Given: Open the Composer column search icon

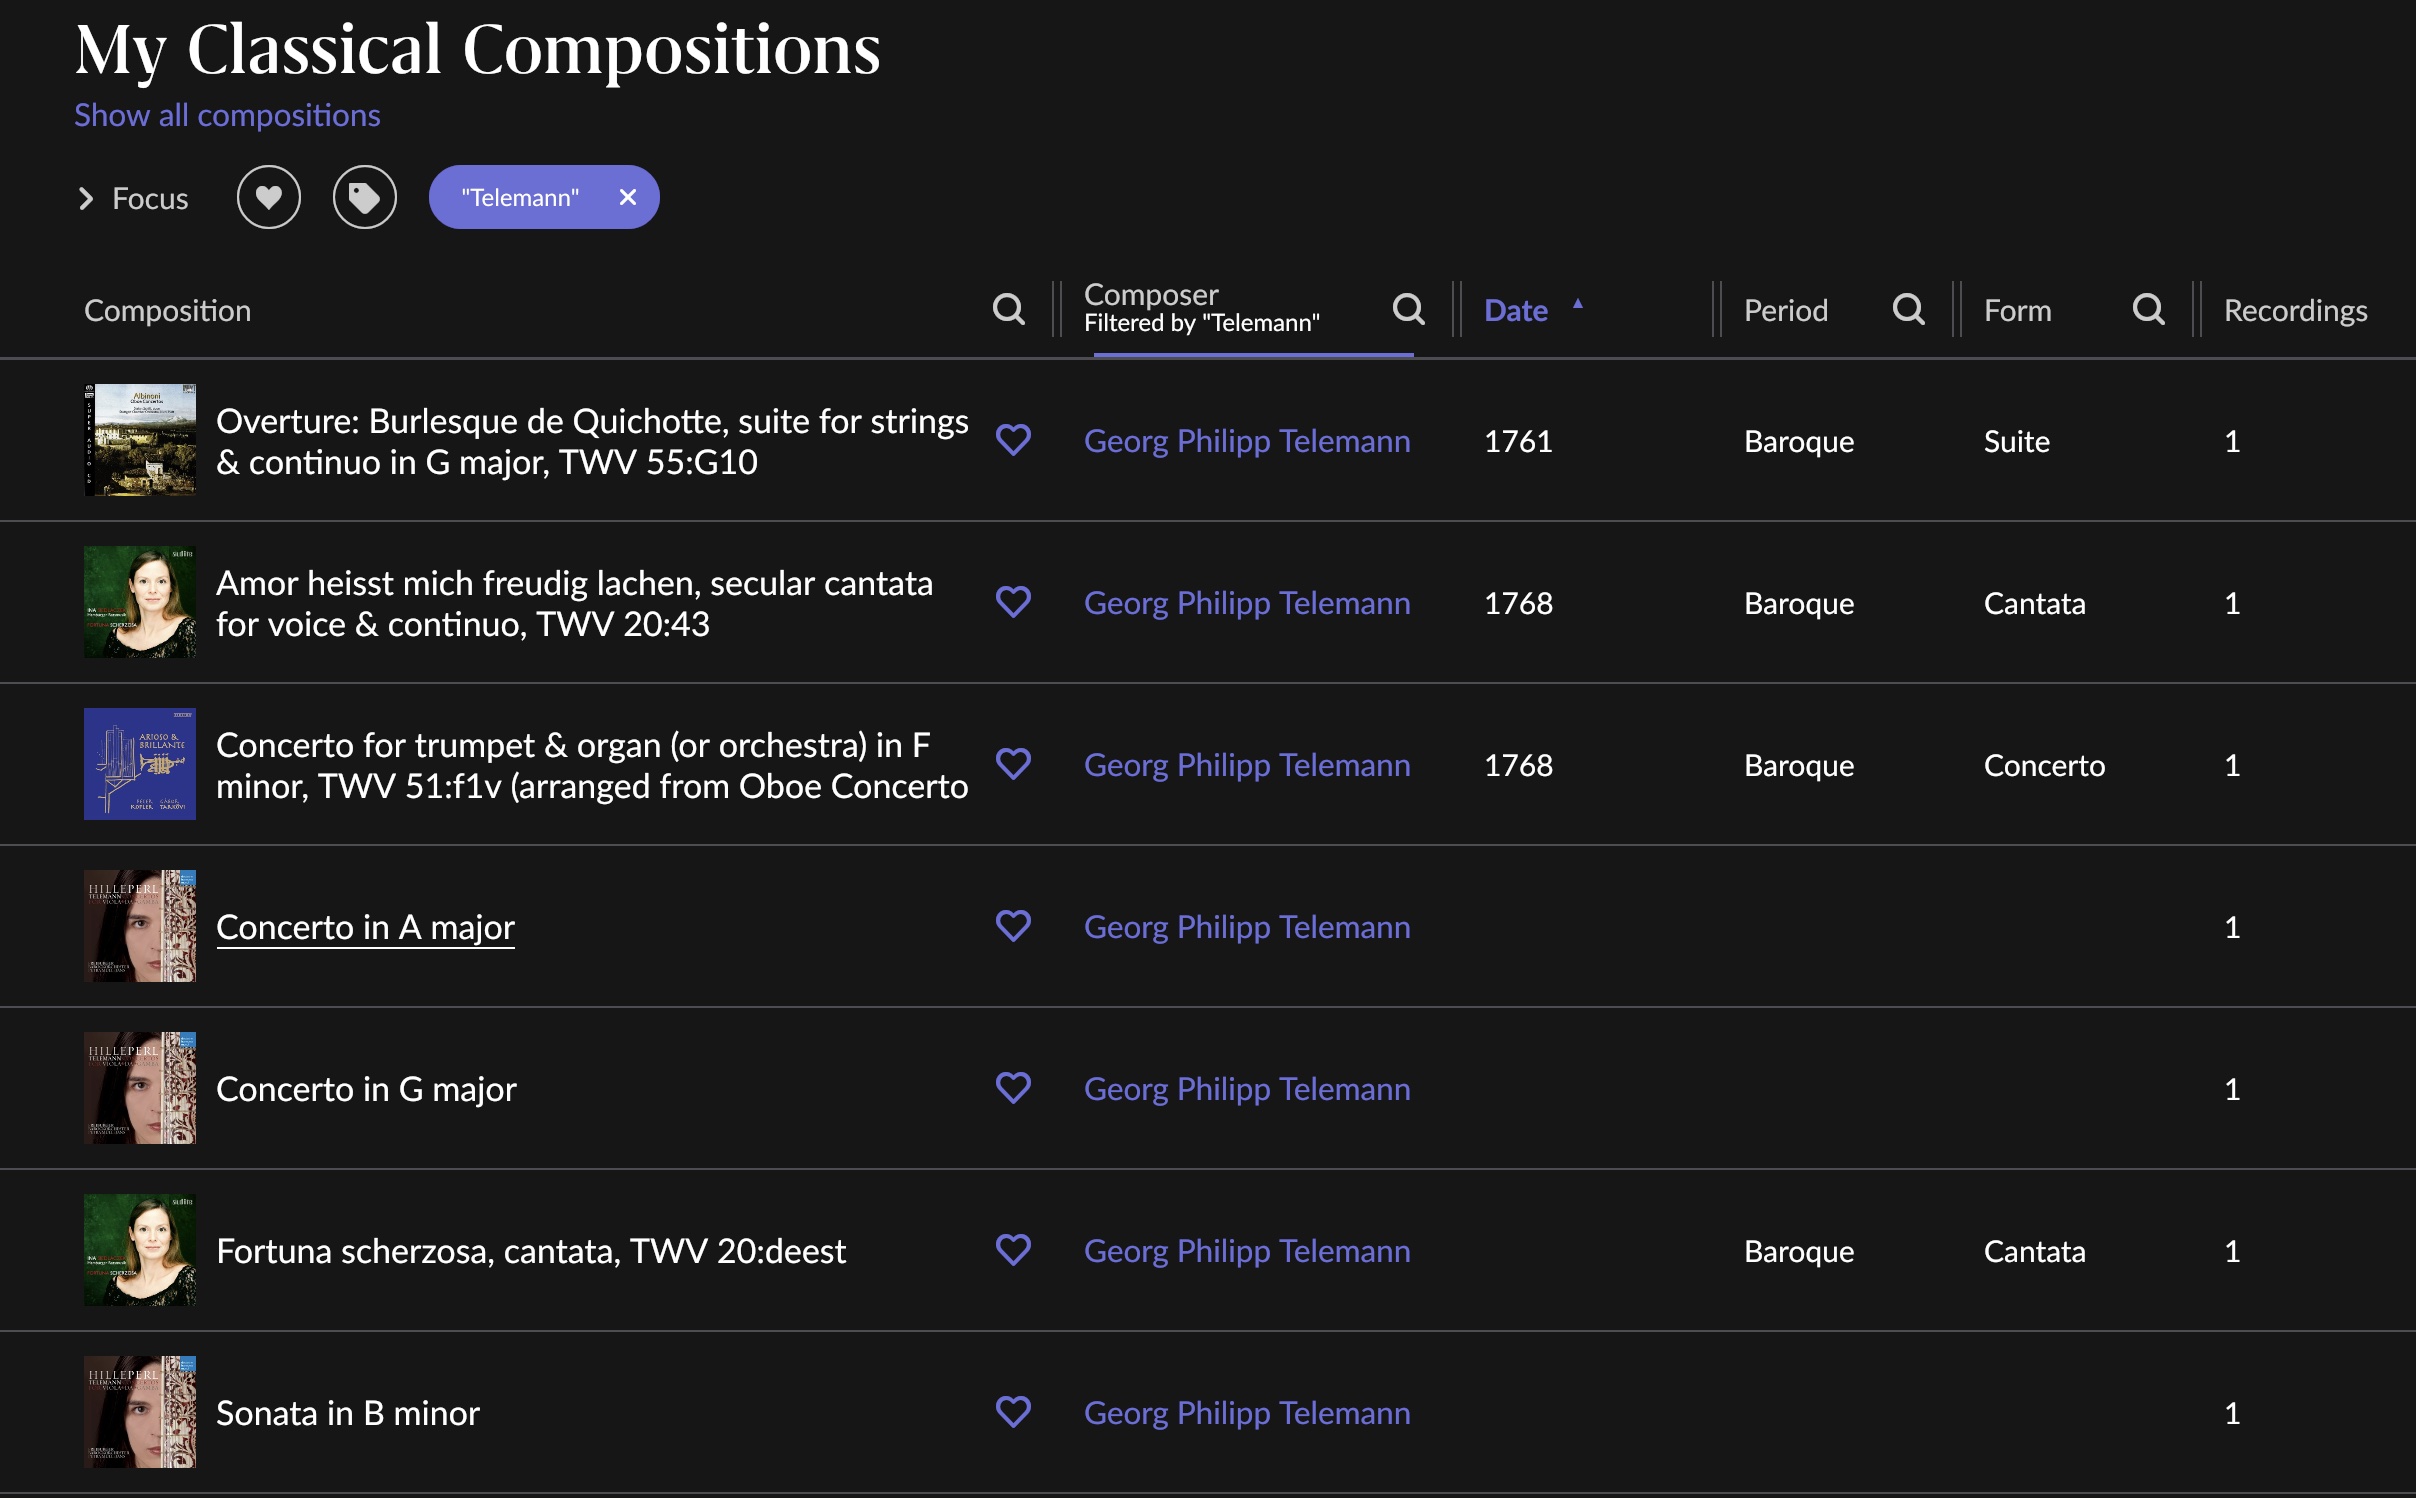Looking at the screenshot, I should (1408, 310).
